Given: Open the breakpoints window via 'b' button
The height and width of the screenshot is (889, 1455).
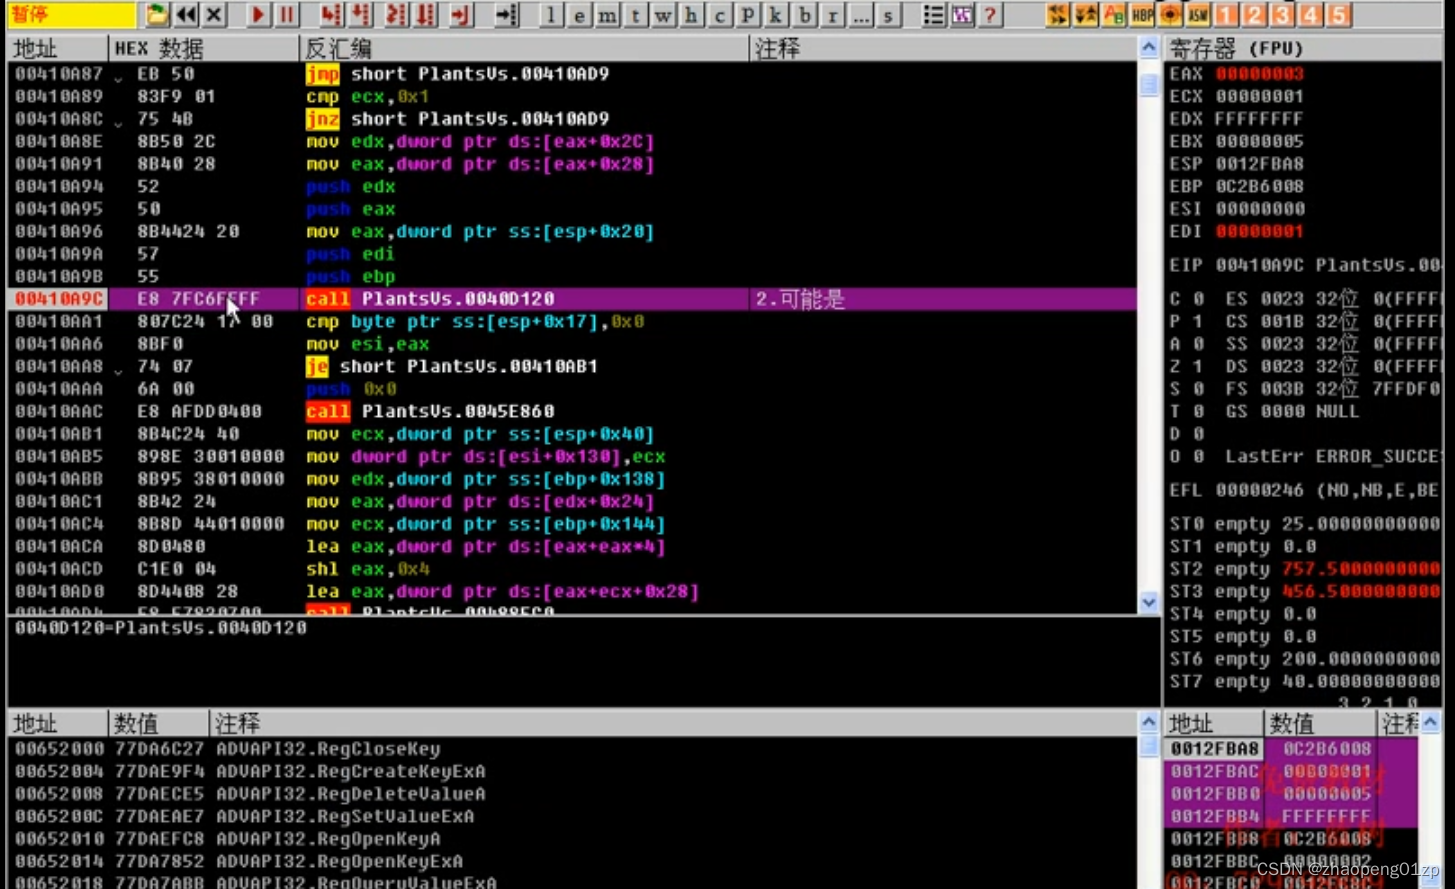Looking at the screenshot, I should click(804, 16).
